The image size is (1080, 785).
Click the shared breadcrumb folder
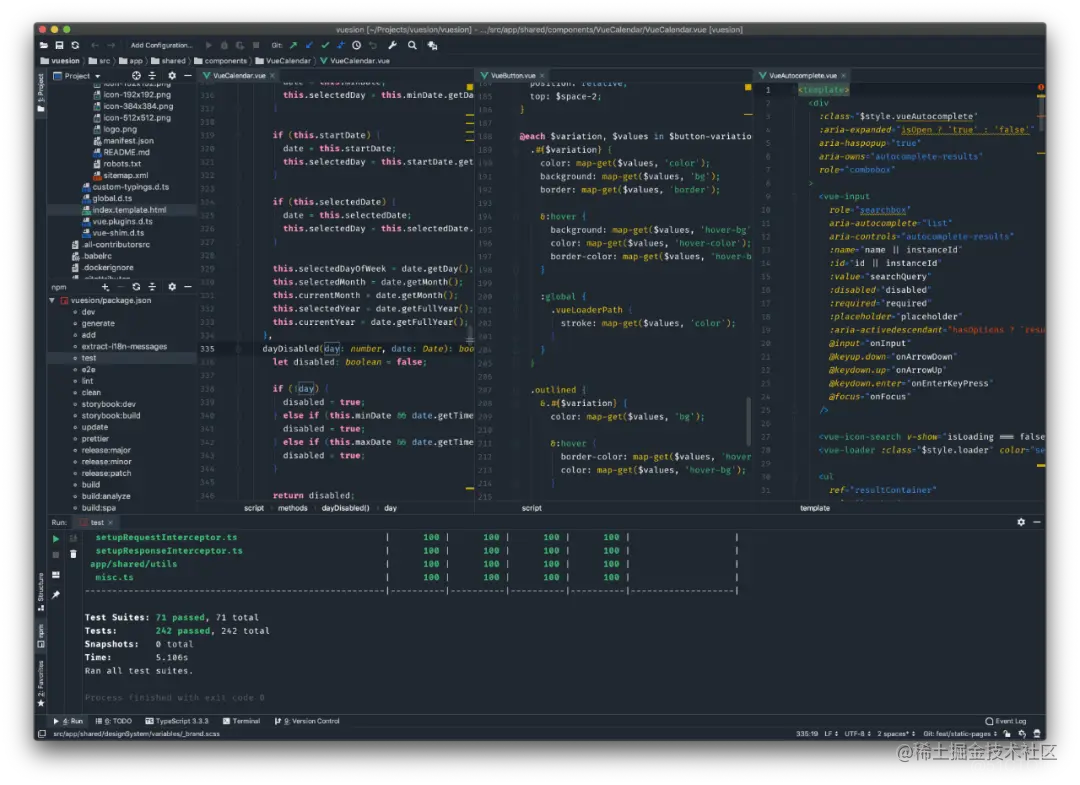click(169, 61)
